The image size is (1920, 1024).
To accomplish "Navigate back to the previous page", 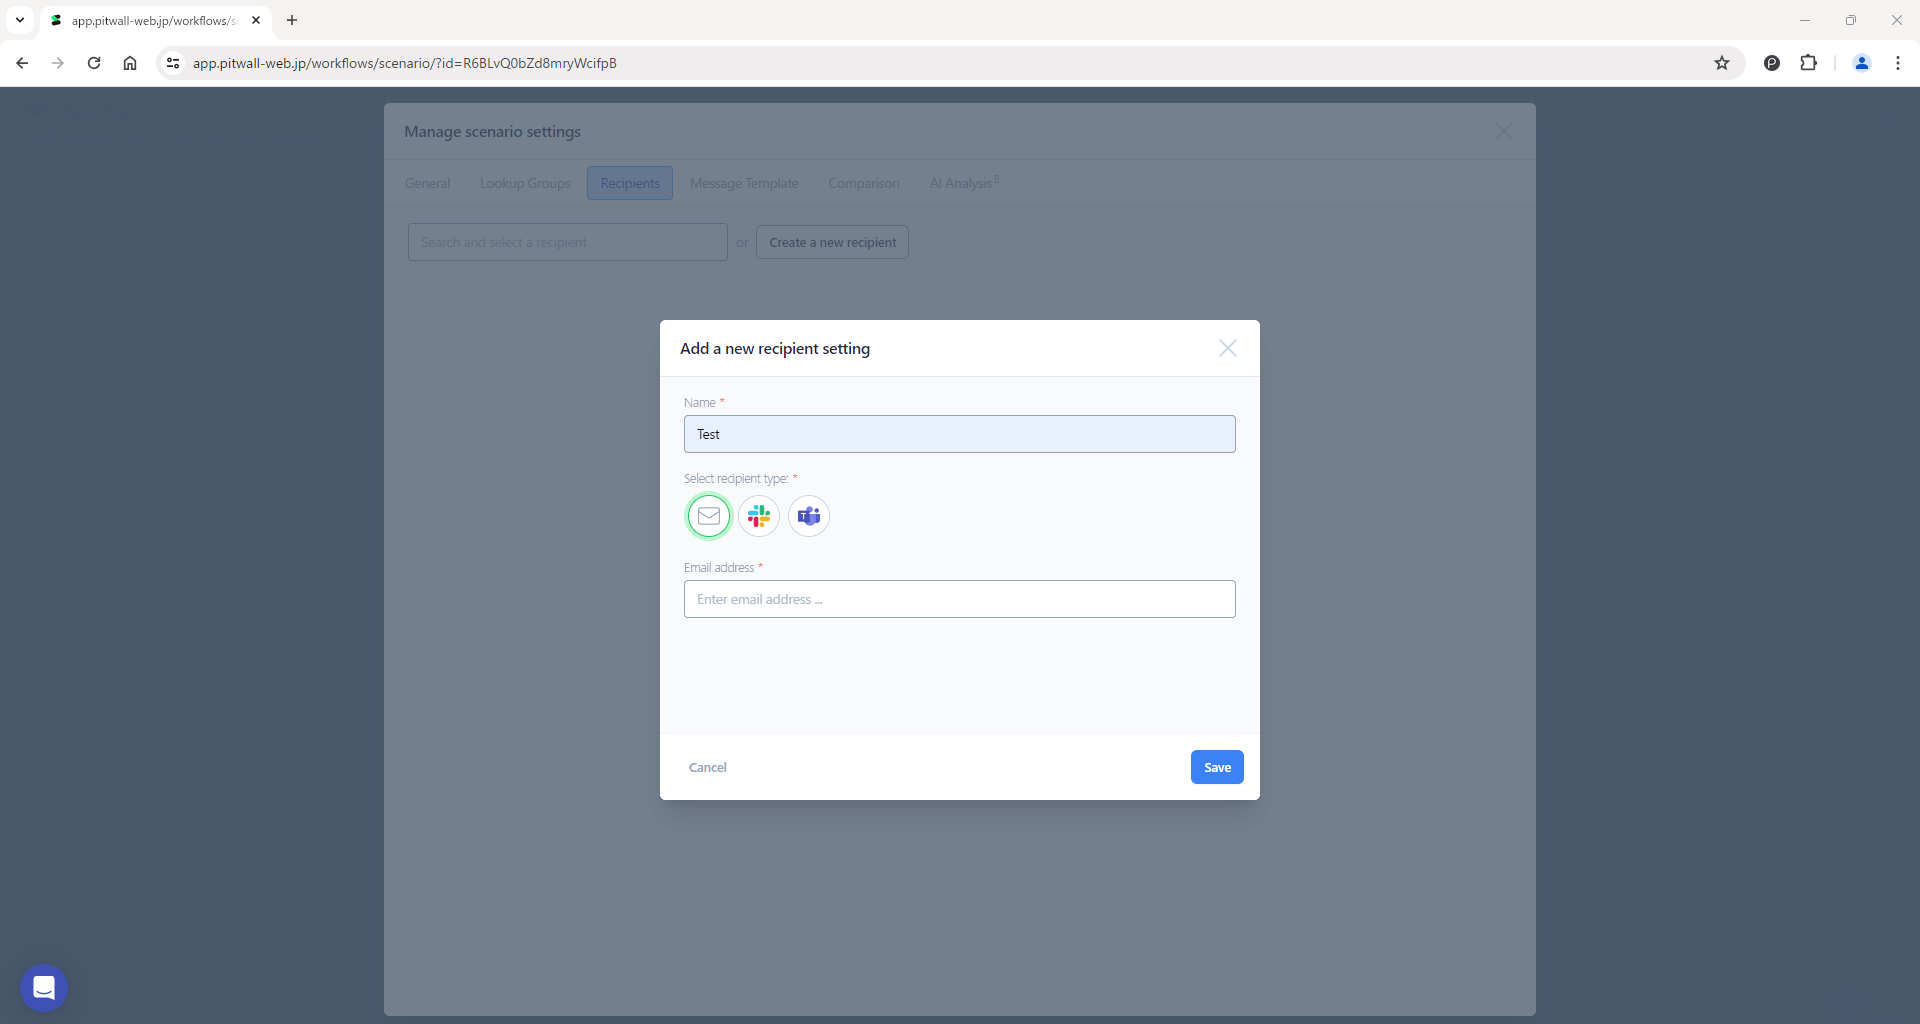I will [22, 63].
